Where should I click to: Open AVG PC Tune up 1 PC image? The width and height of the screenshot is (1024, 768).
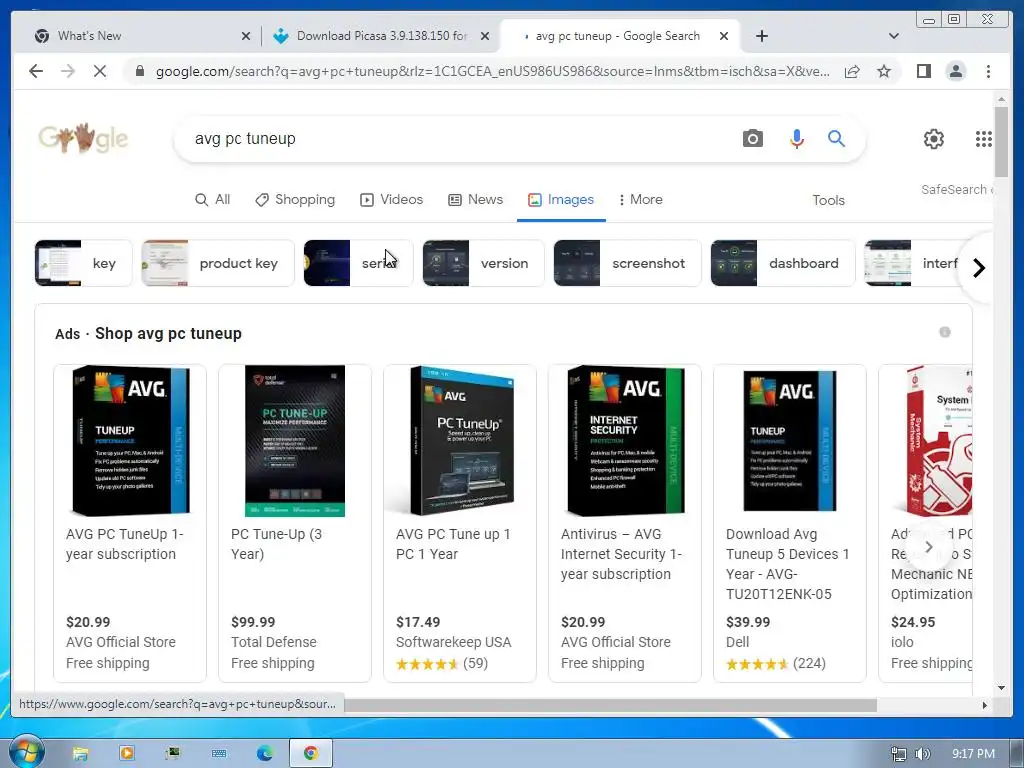pyautogui.click(x=460, y=441)
